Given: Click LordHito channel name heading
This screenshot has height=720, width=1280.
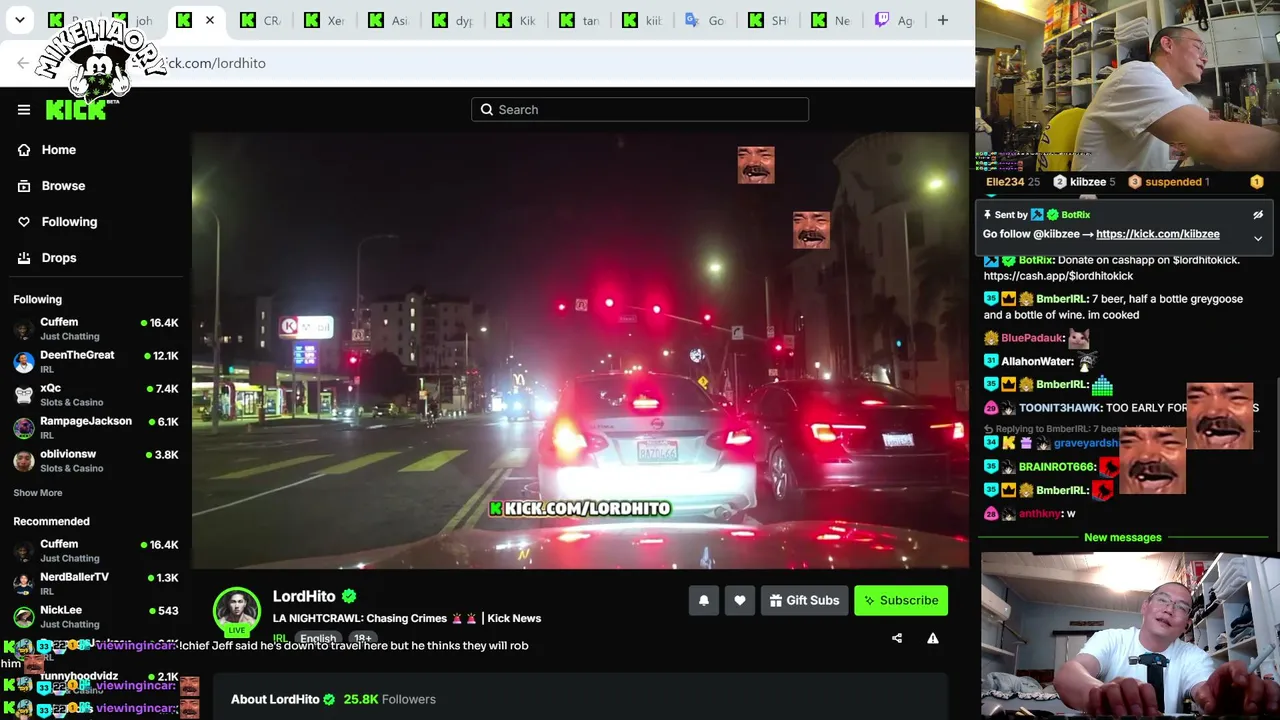Looking at the screenshot, I should (304, 596).
